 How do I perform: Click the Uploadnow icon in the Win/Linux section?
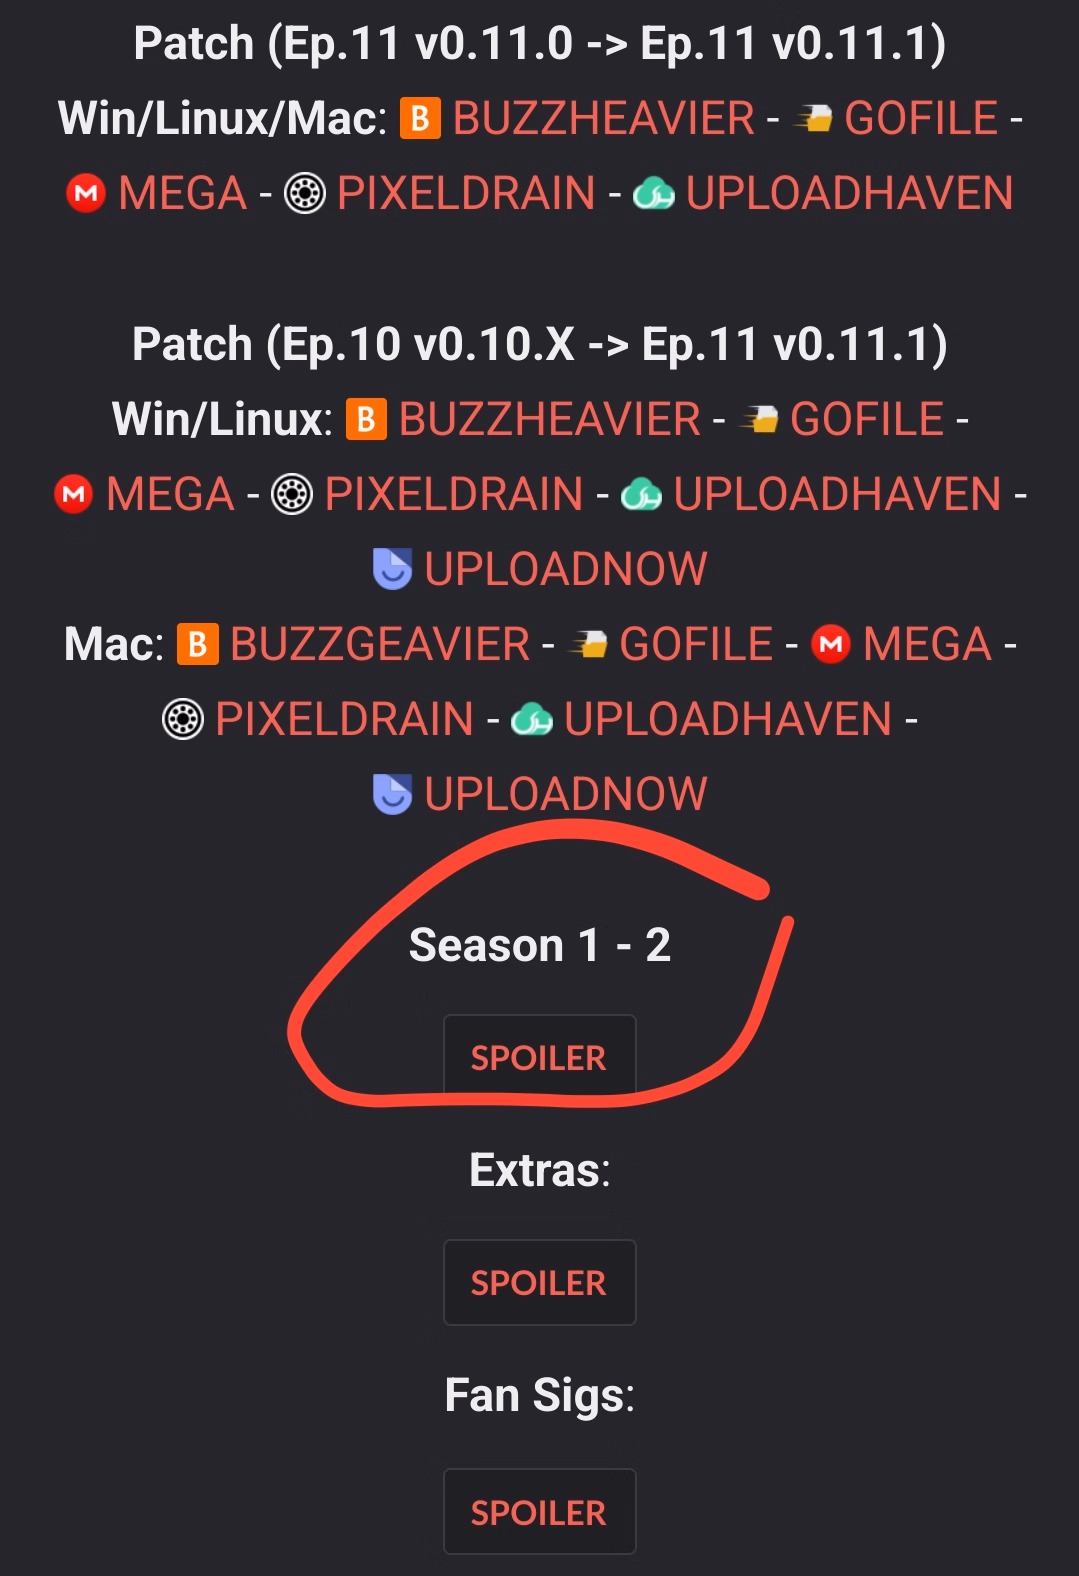[392, 569]
